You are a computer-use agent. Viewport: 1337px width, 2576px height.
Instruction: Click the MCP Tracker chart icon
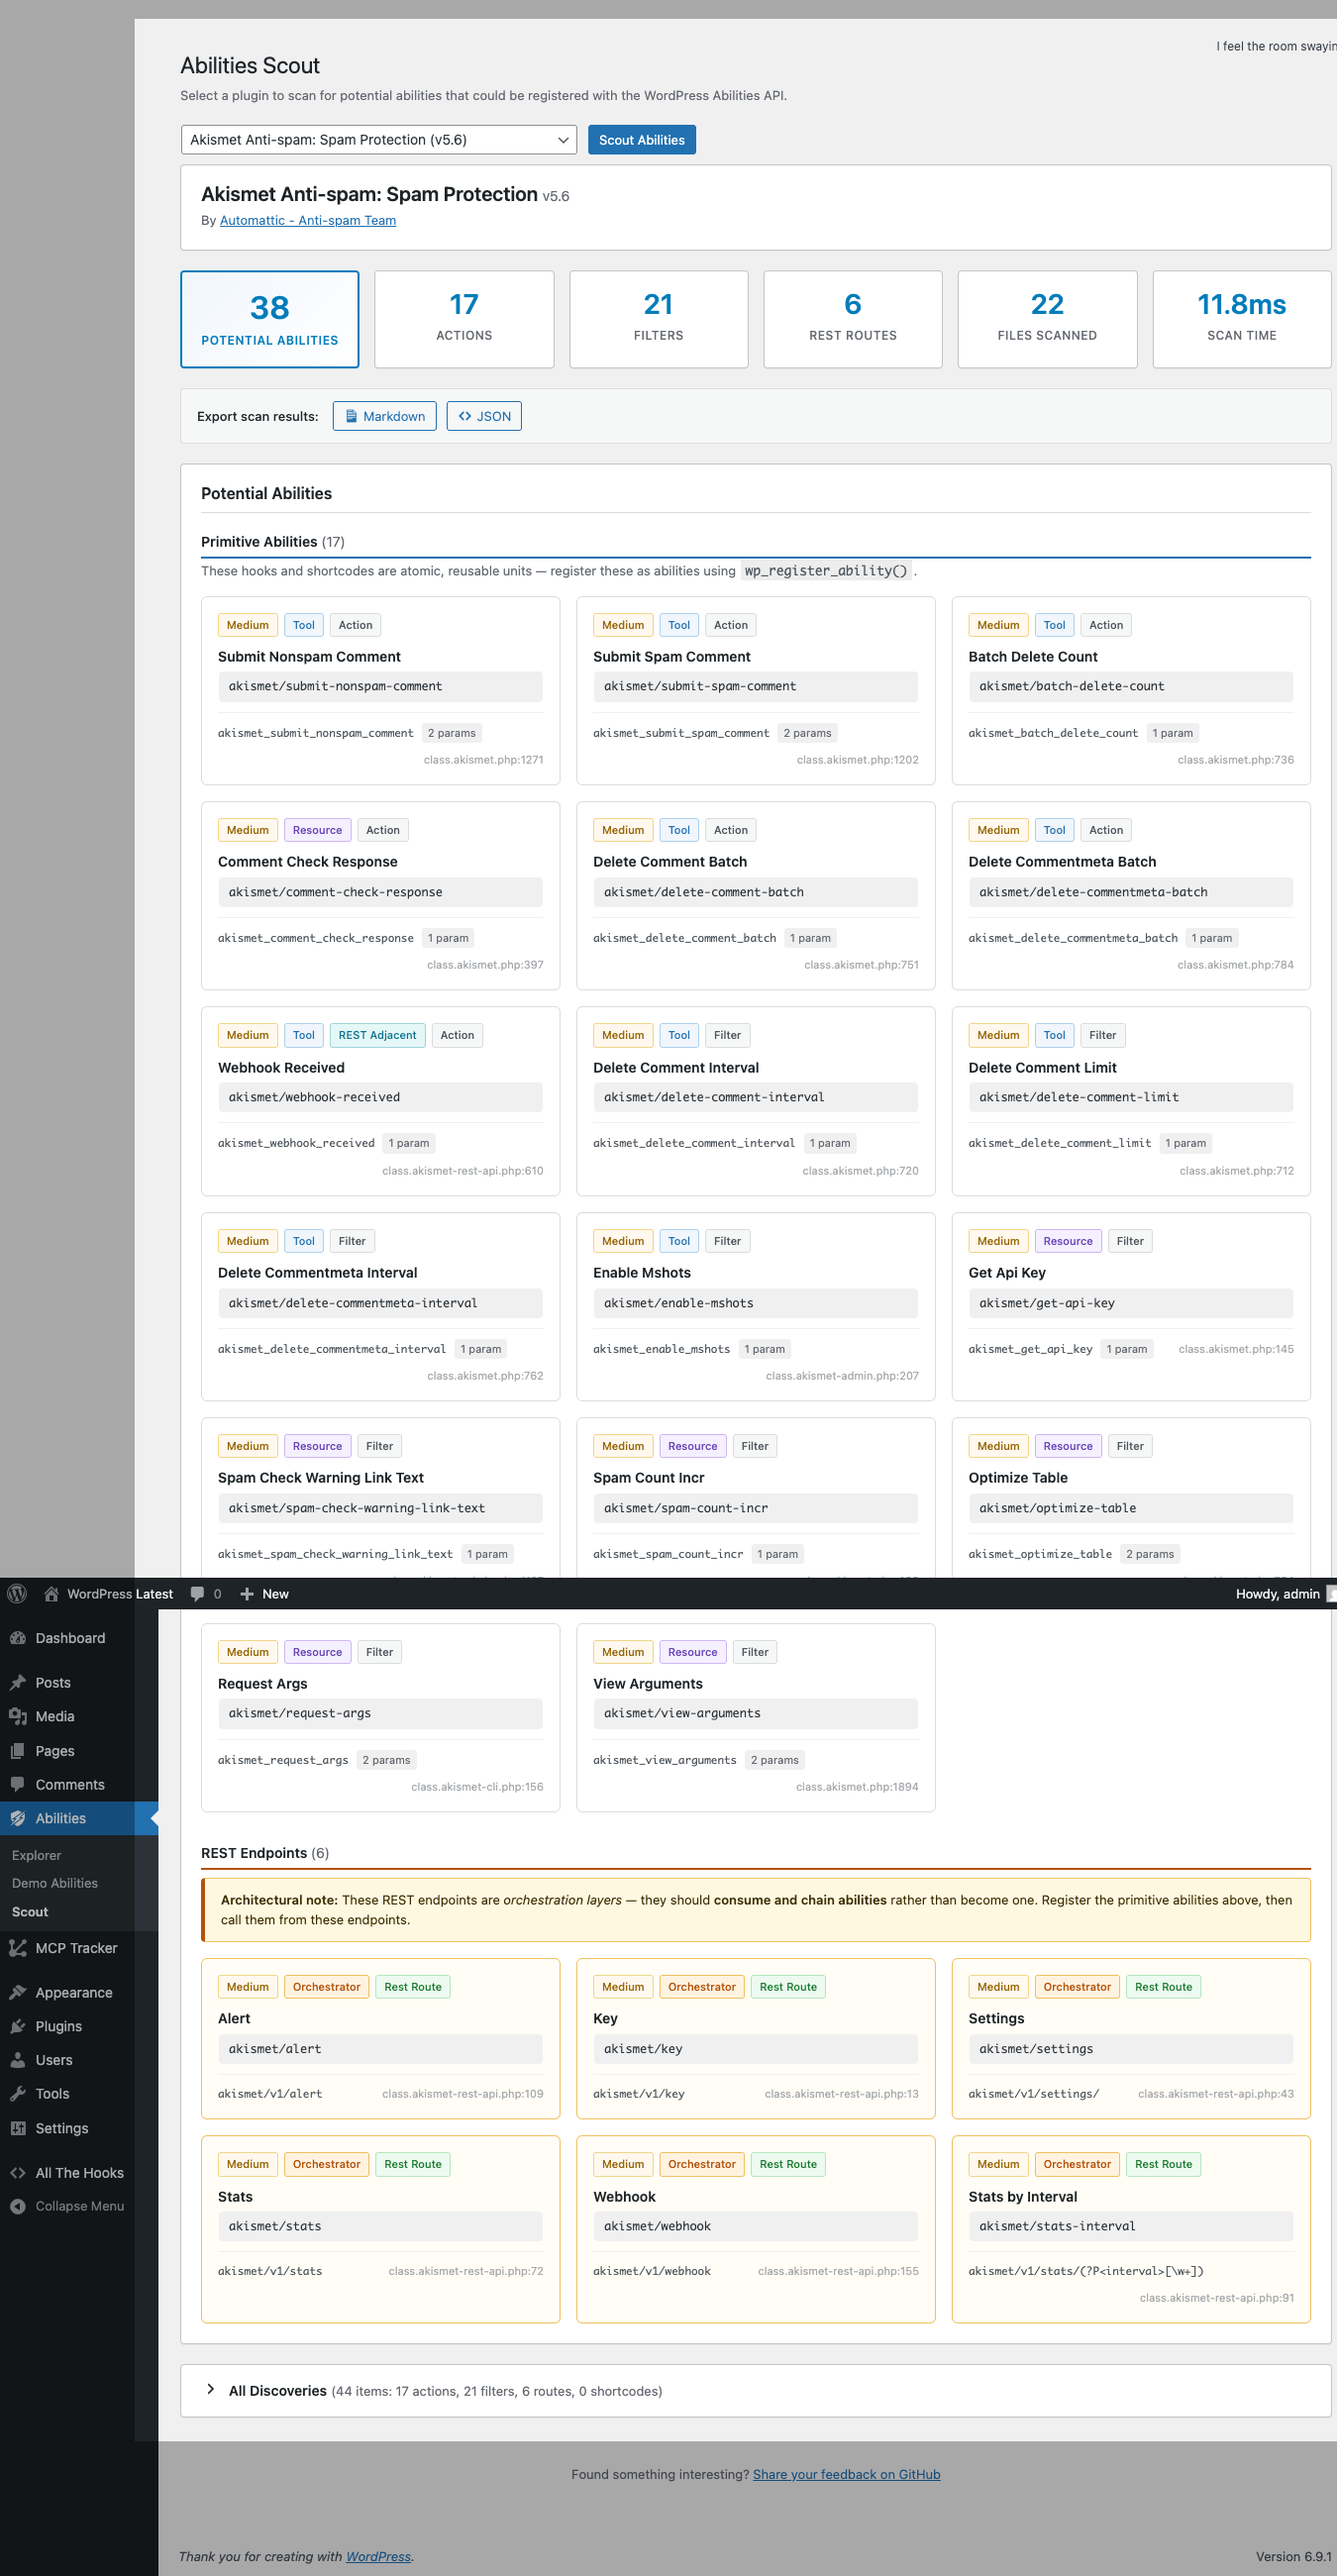tap(18, 1948)
